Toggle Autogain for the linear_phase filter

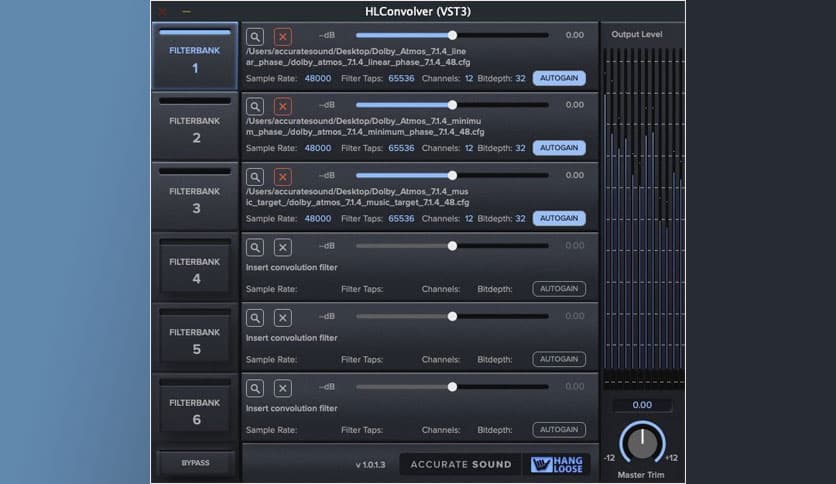(559, 78)
